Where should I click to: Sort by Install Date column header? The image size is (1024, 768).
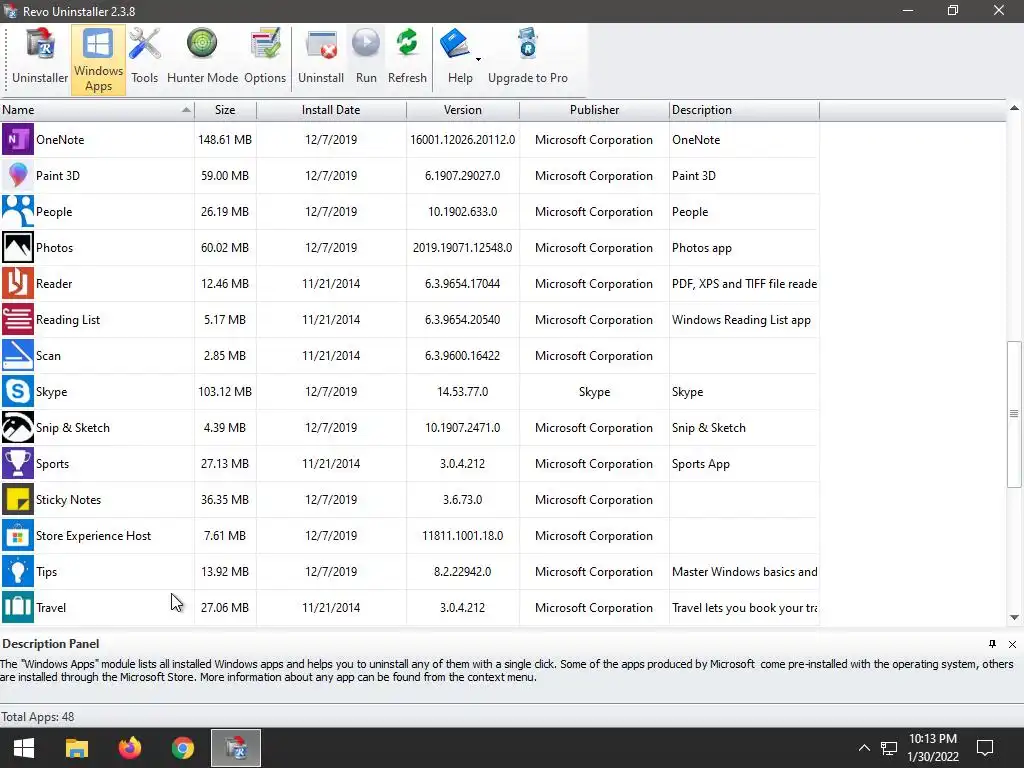[x=331, y=110]
